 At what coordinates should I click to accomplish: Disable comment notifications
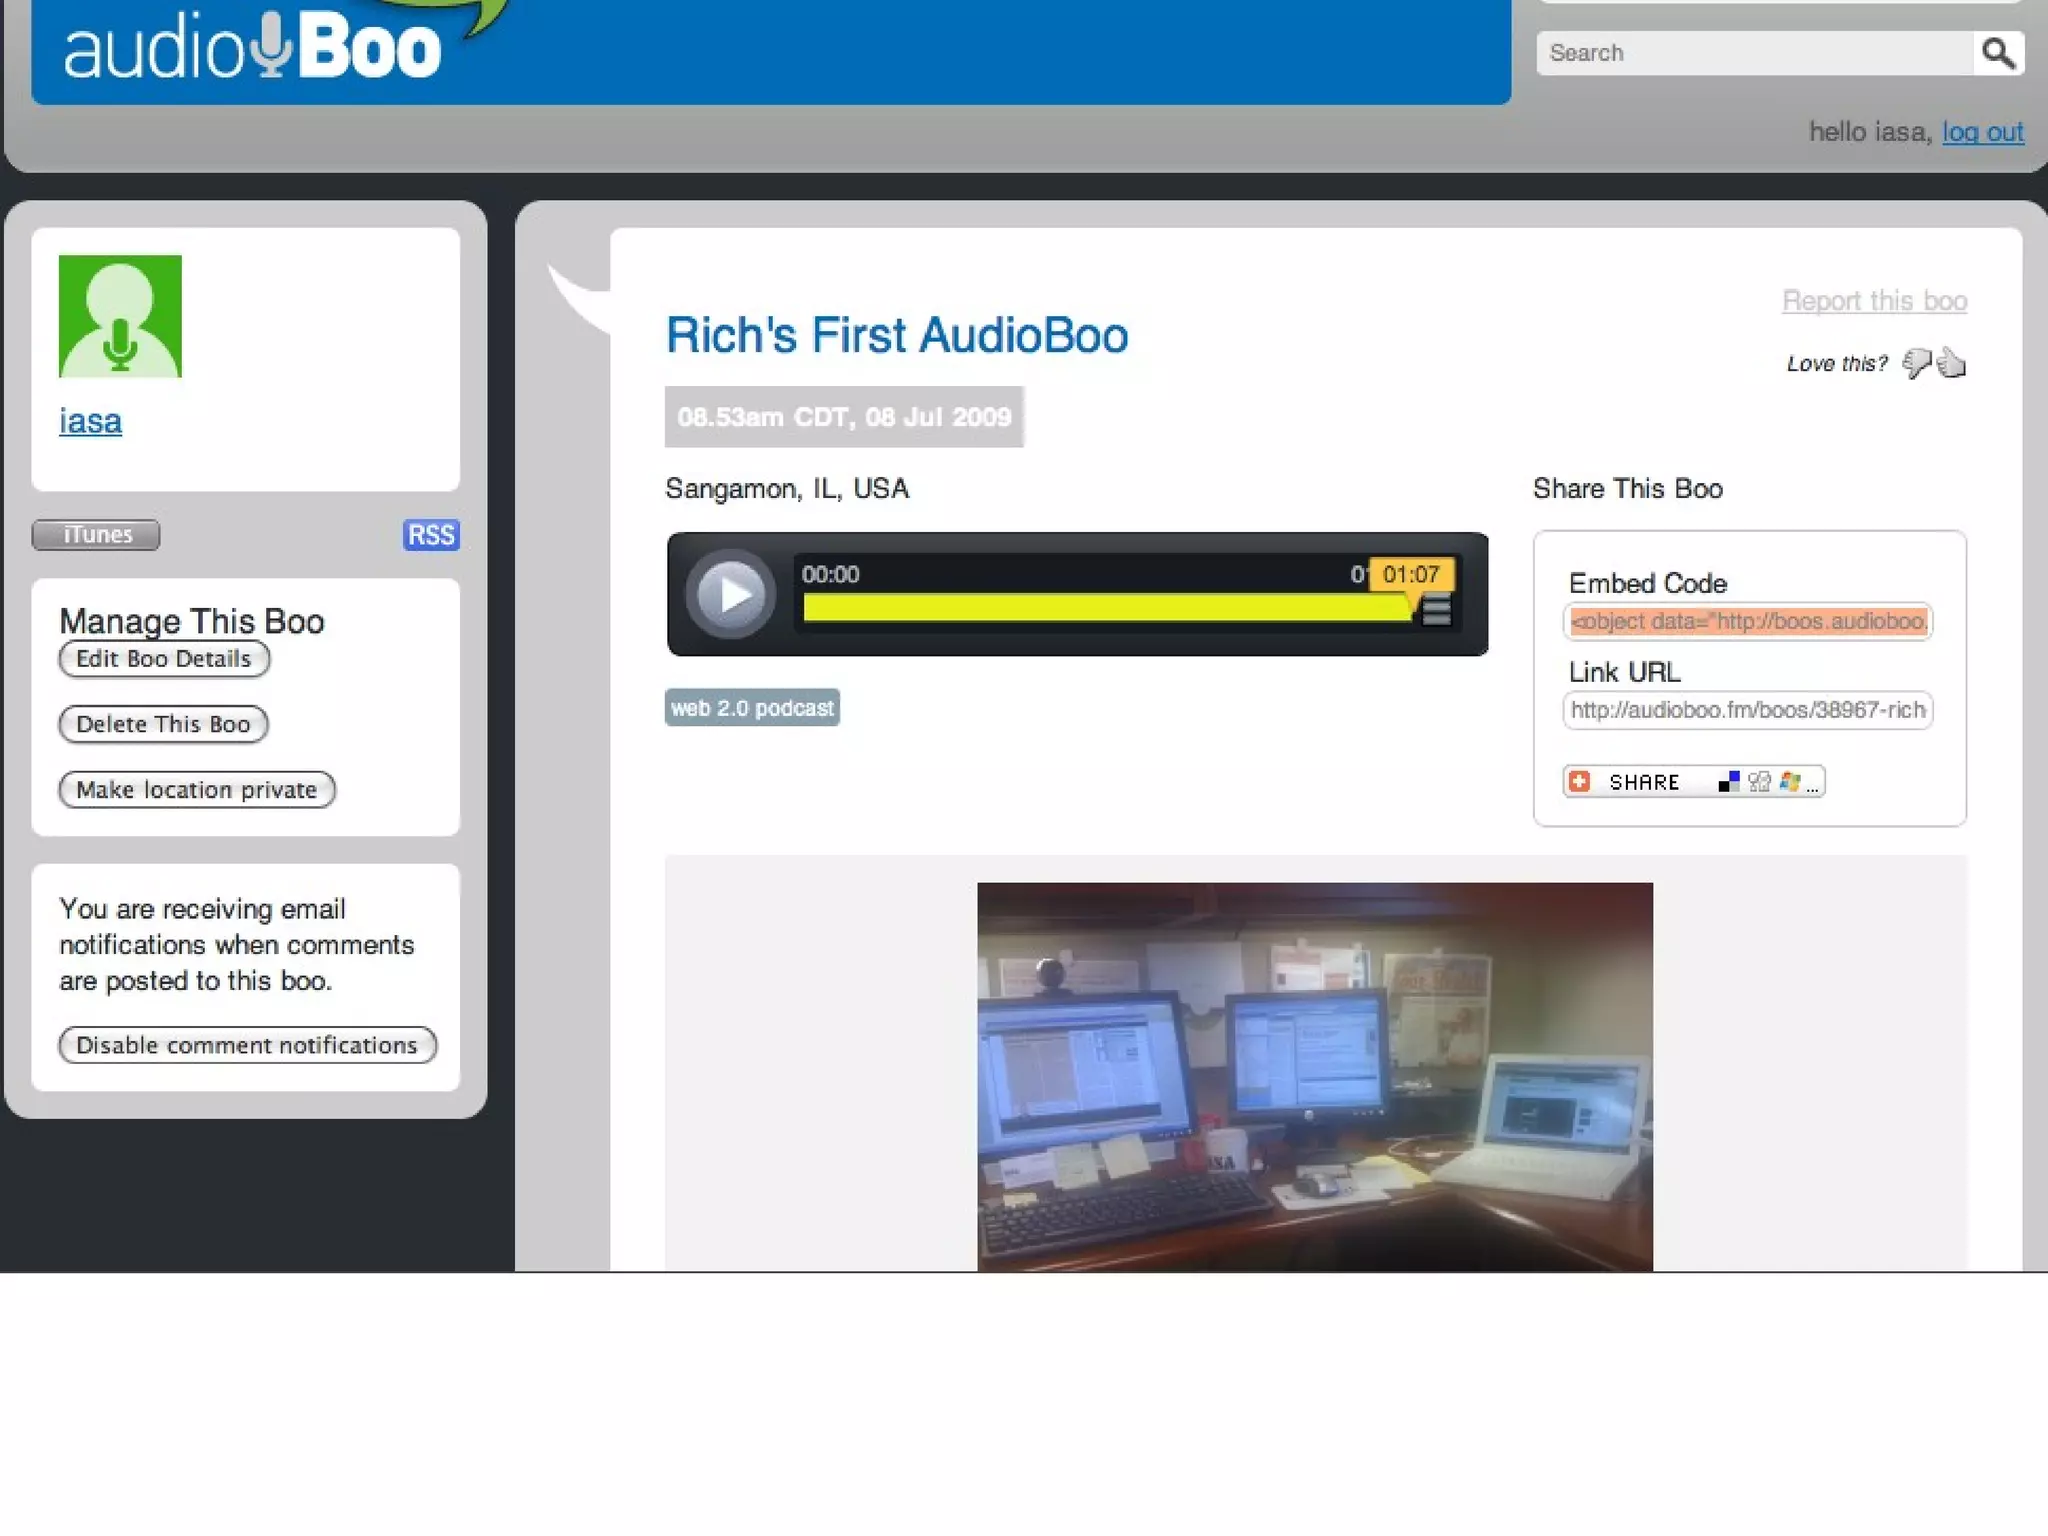tap(247, 1045)
